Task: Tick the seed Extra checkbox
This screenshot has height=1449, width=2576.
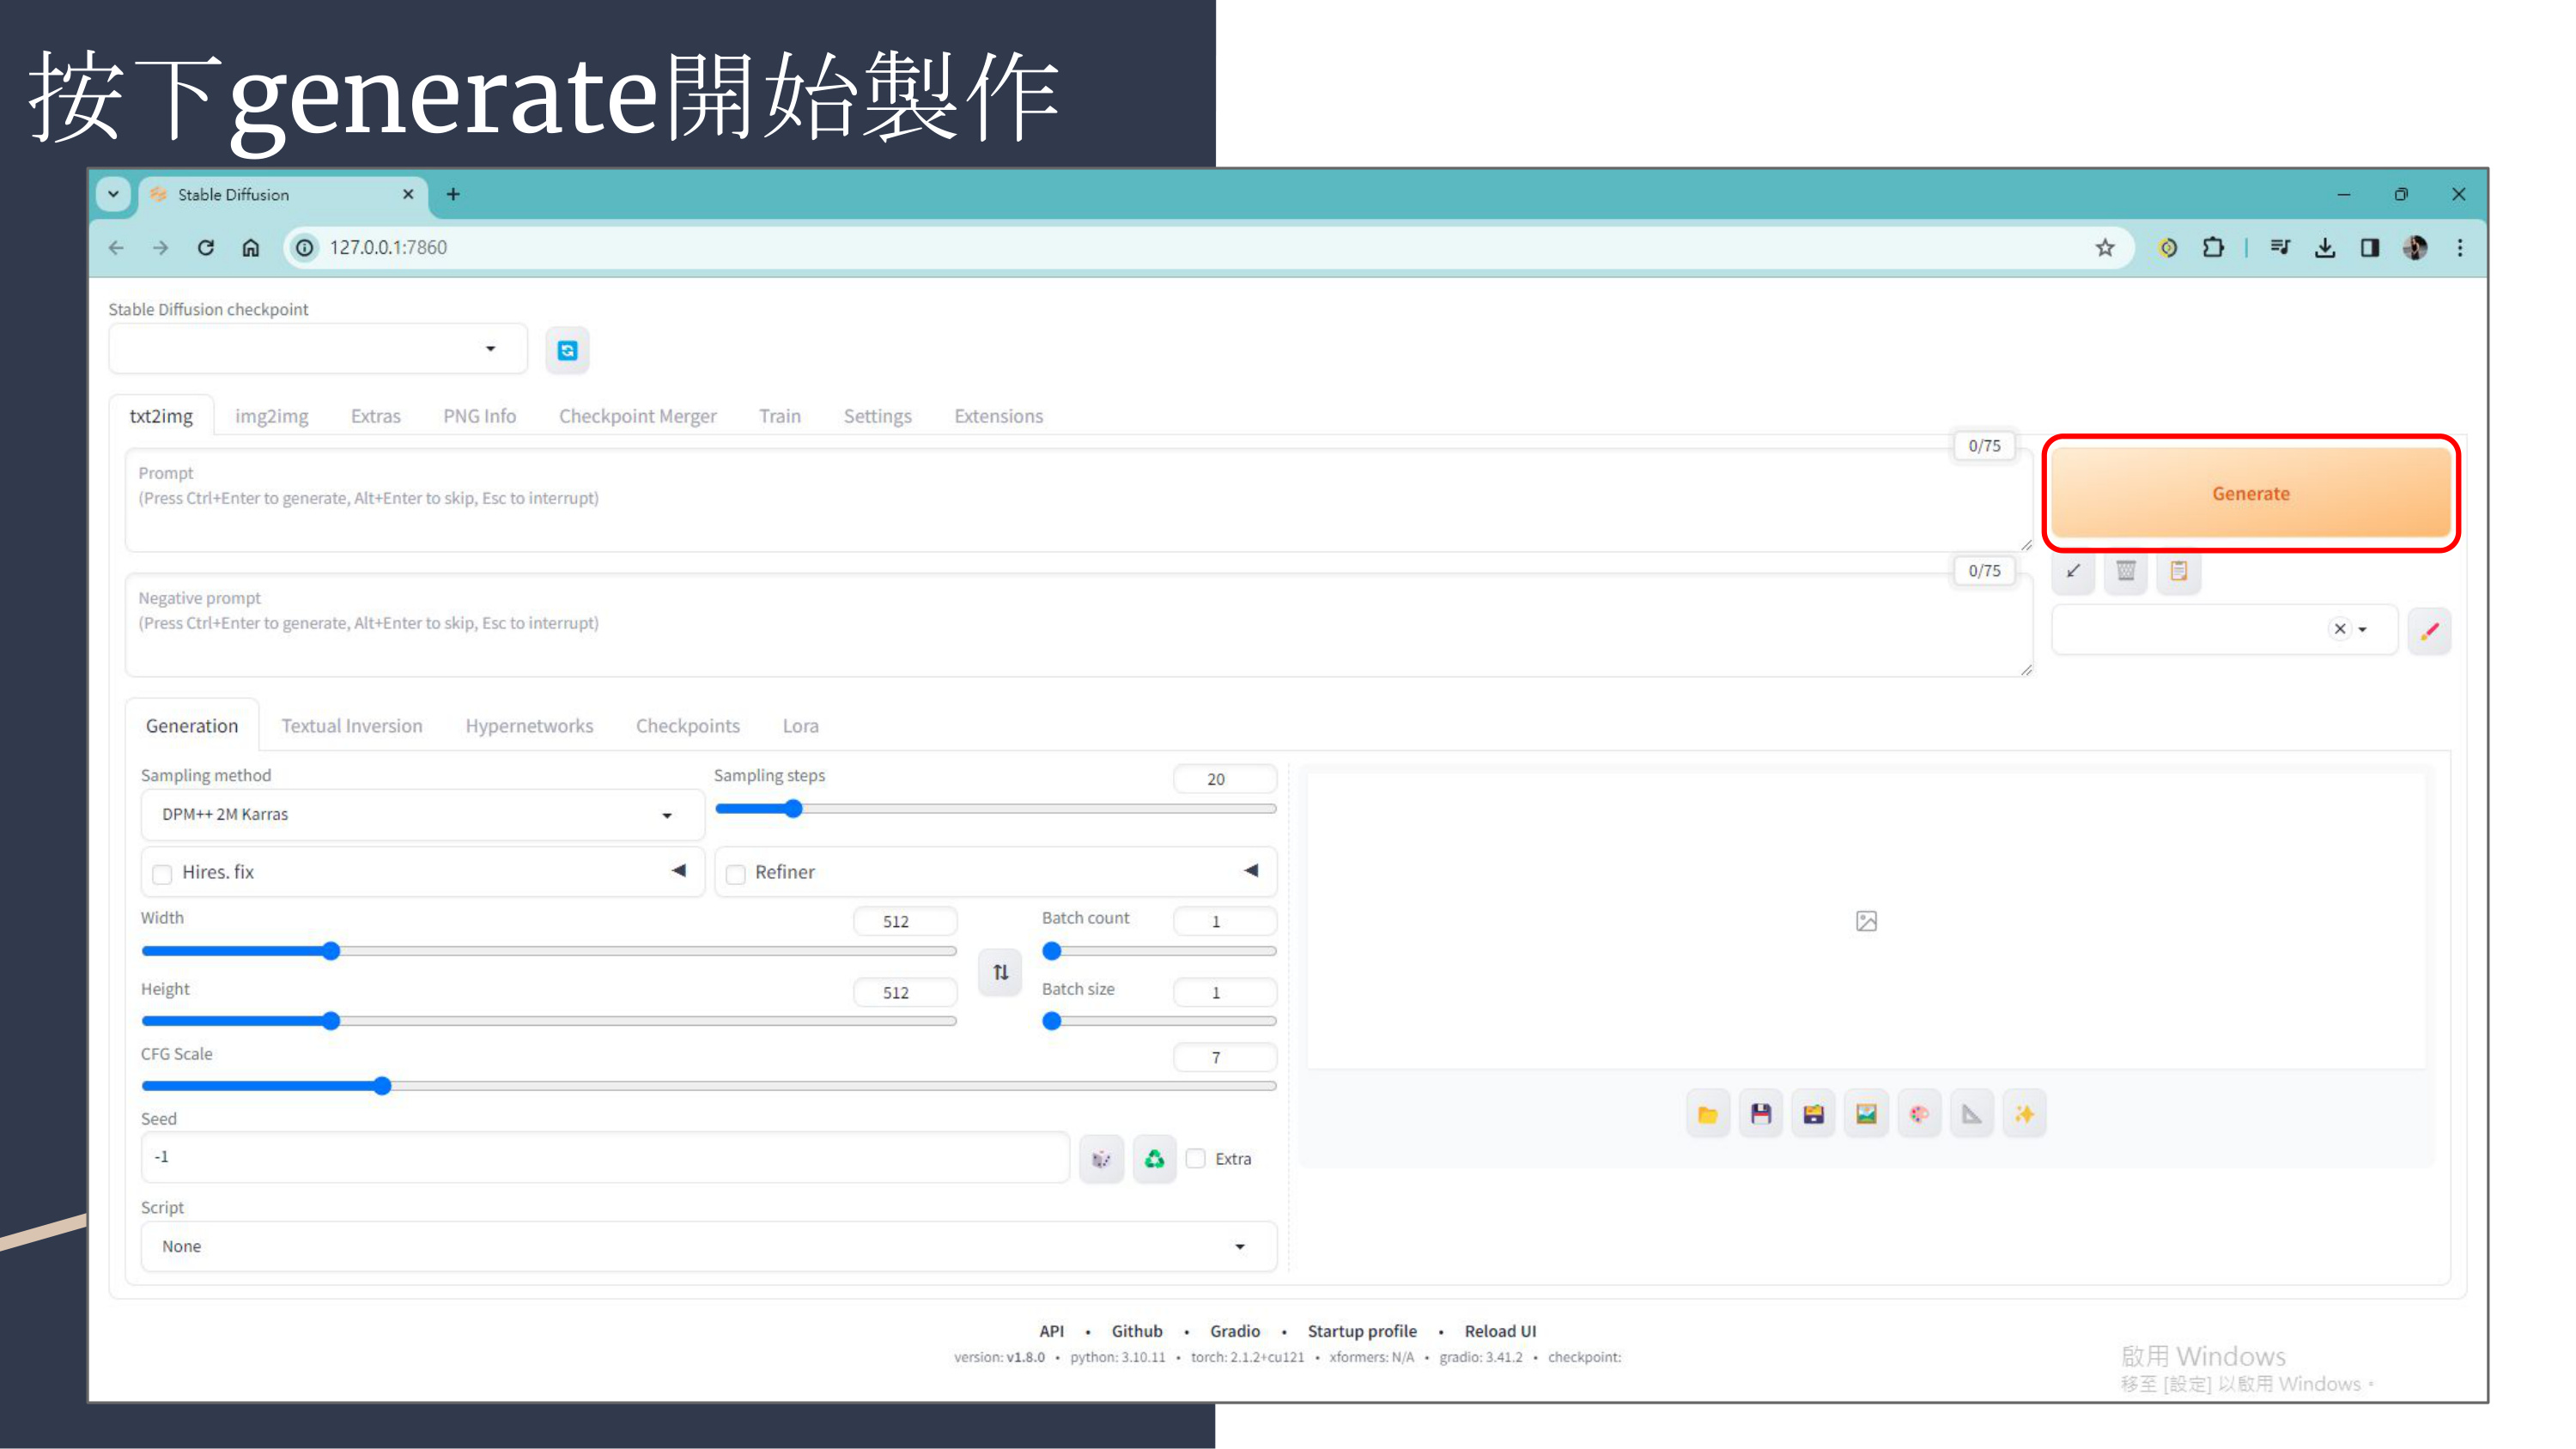Action: pos(1196,1158)
